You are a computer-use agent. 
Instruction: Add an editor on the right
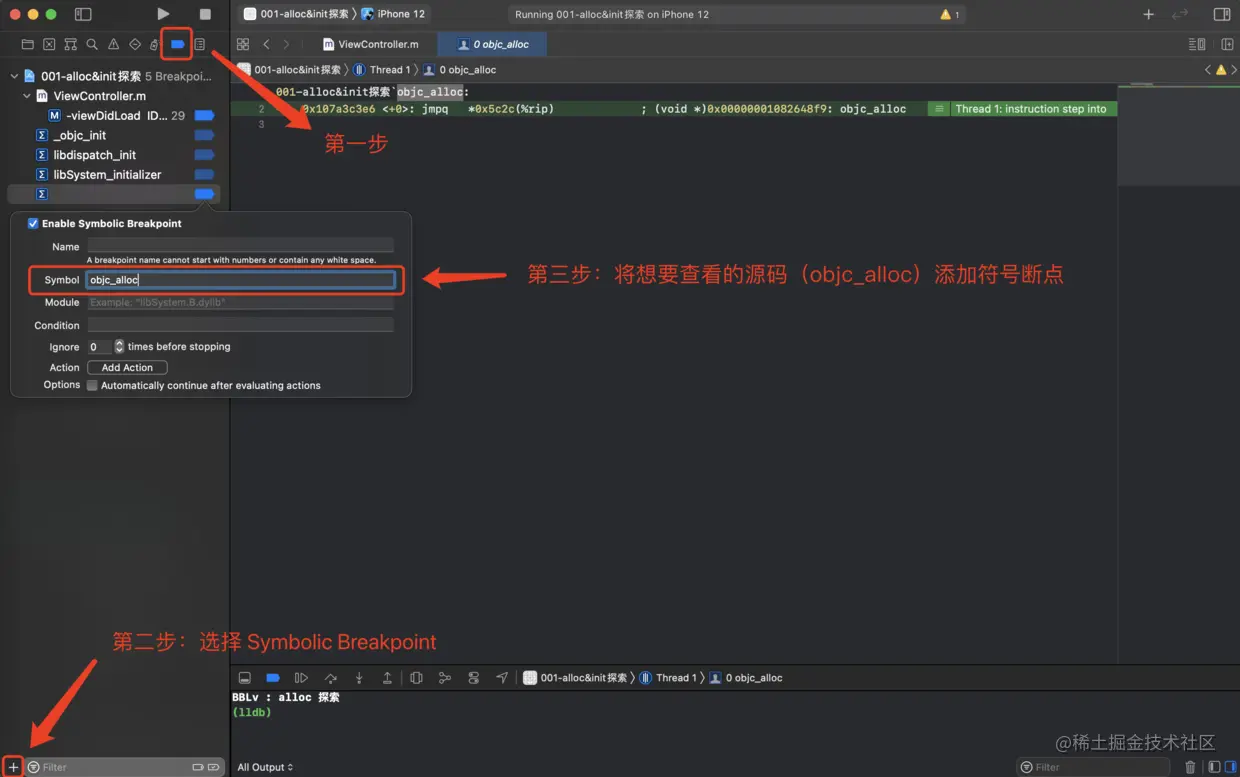[1227, 44]
